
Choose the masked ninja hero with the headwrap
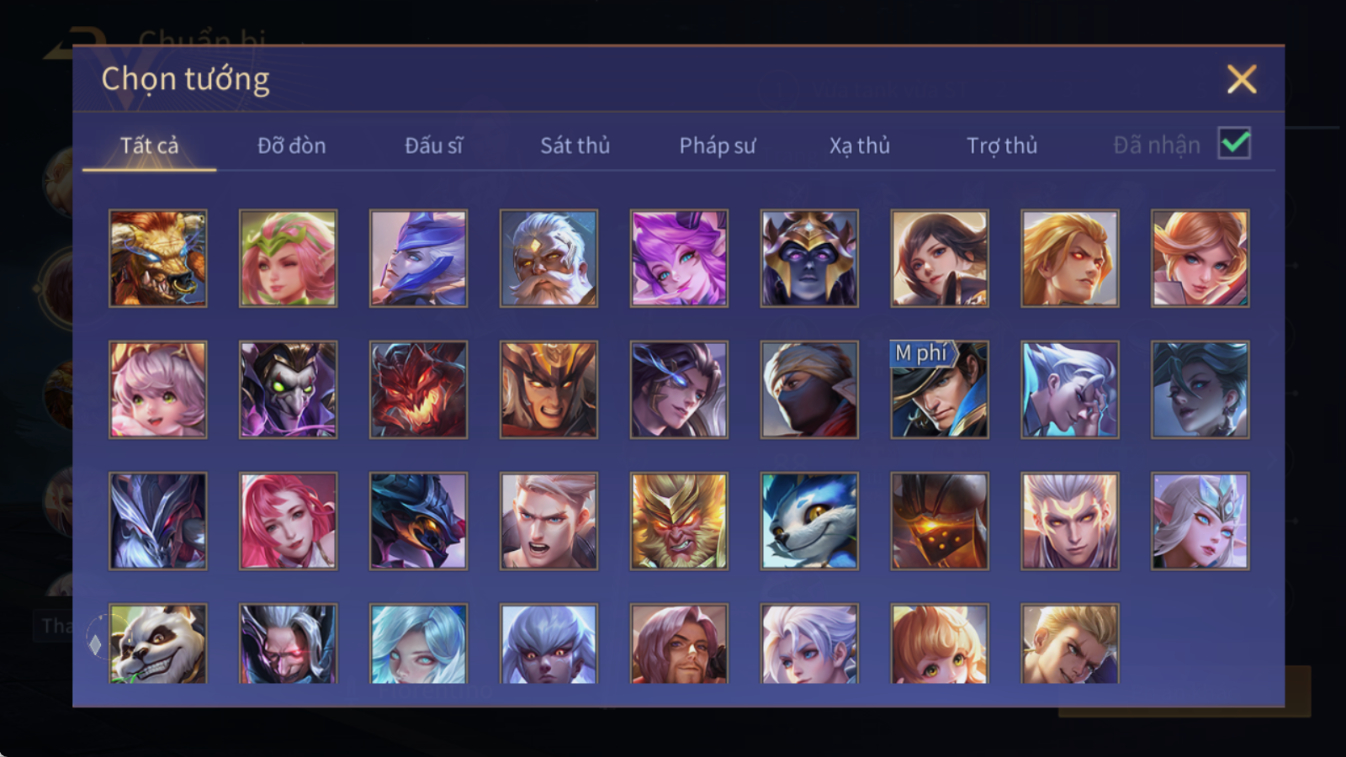click(x=809, y=390)
